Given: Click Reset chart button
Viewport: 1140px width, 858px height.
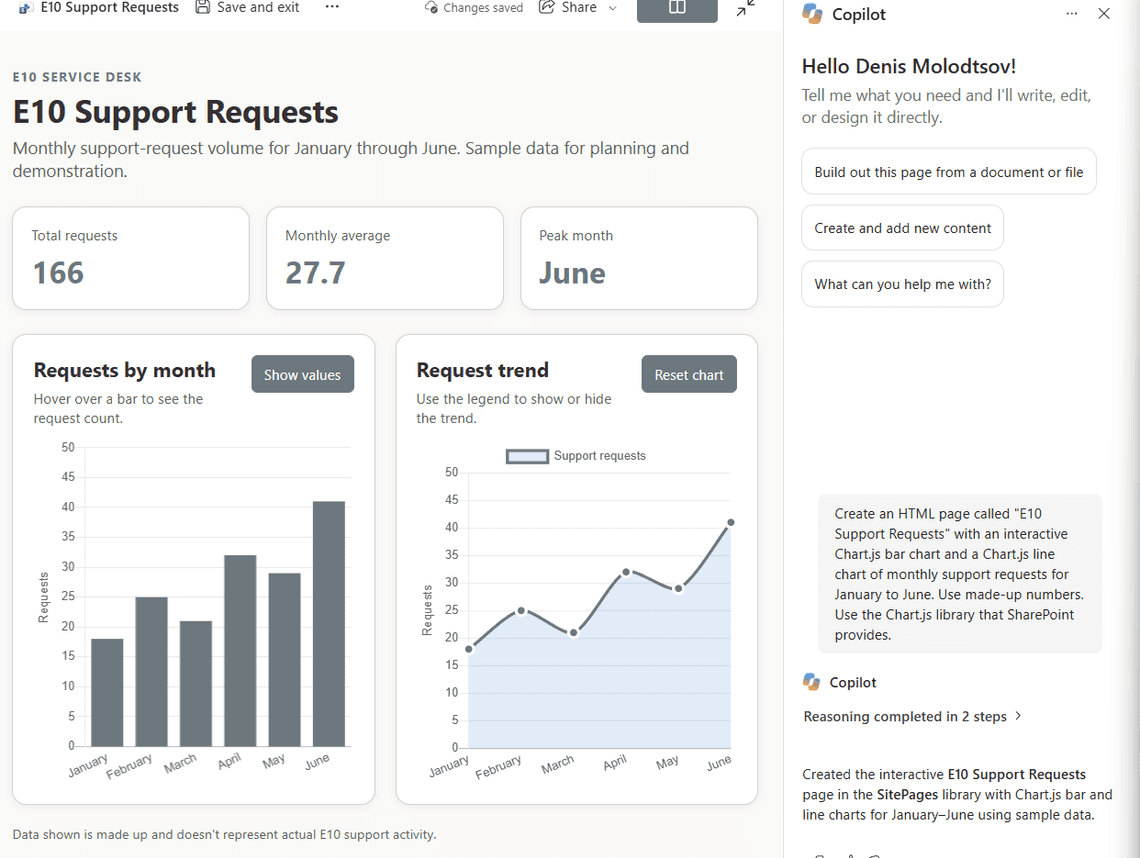Looking at the screenshot, I should tap(689, 374).
